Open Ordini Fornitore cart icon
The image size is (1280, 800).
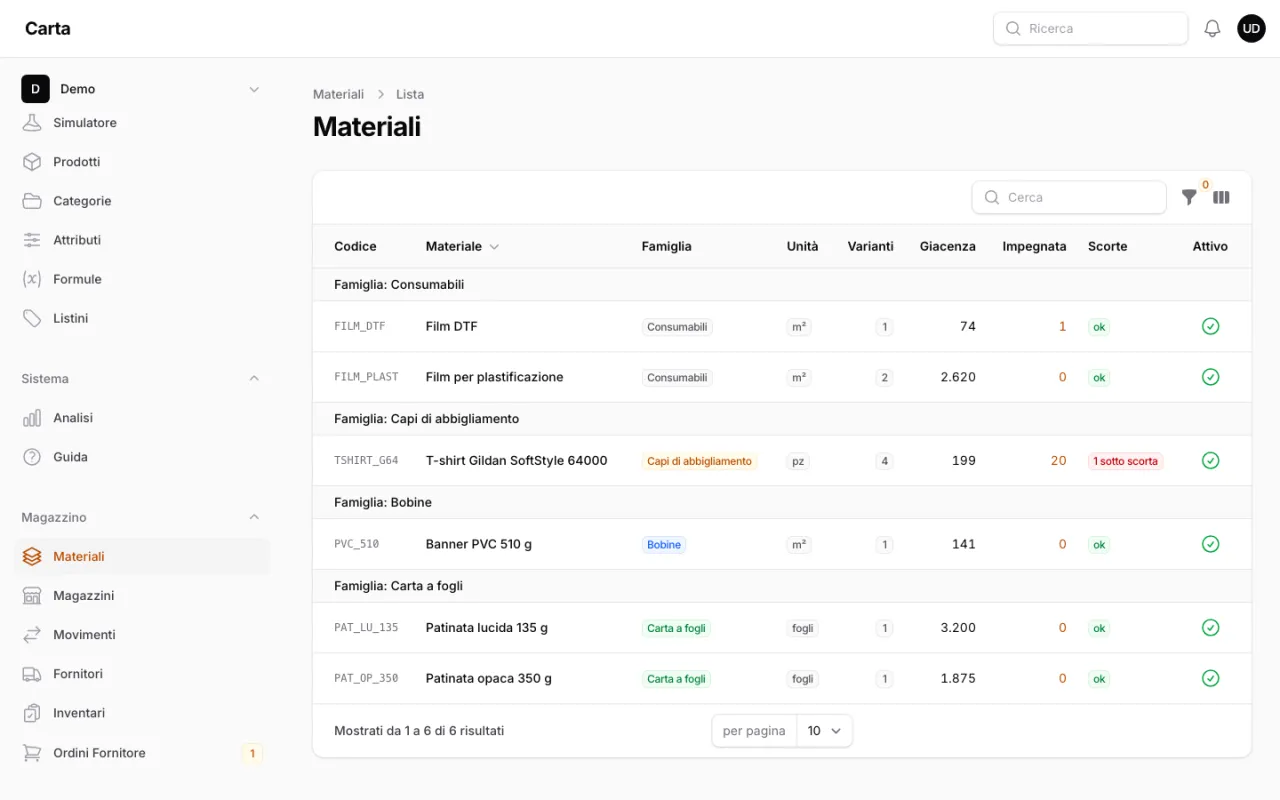pos(32,753)
